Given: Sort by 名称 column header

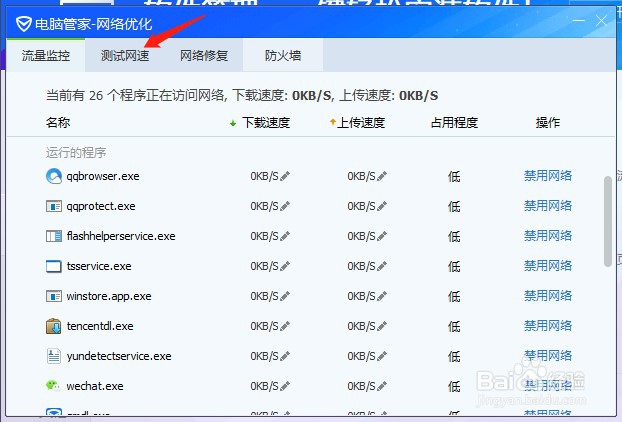Looking at the screenshot, I should click(58, 123).
